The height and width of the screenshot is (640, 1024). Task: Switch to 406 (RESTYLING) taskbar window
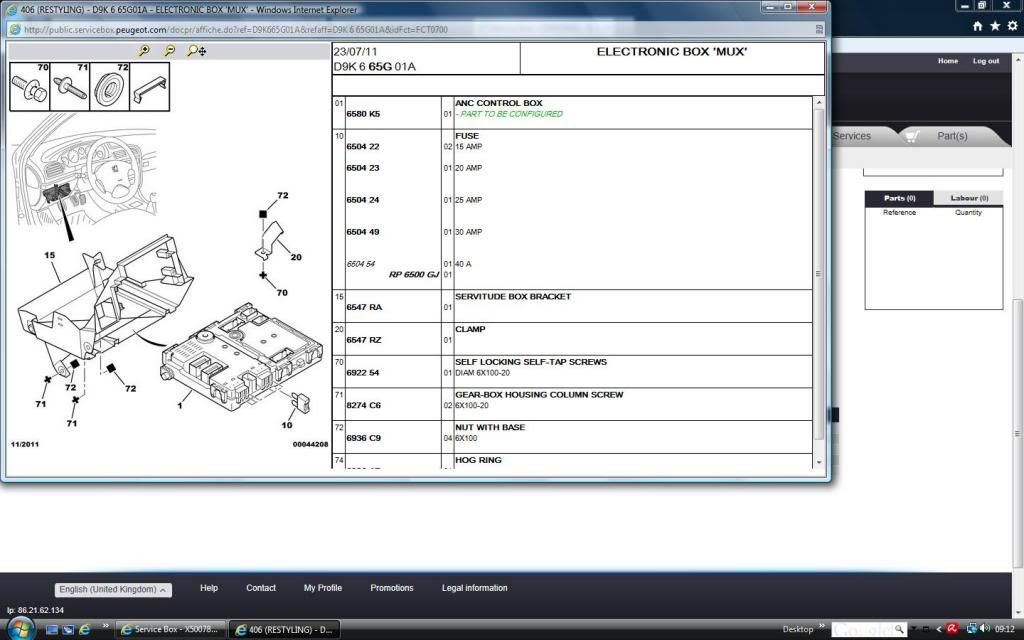coord(285,630)
